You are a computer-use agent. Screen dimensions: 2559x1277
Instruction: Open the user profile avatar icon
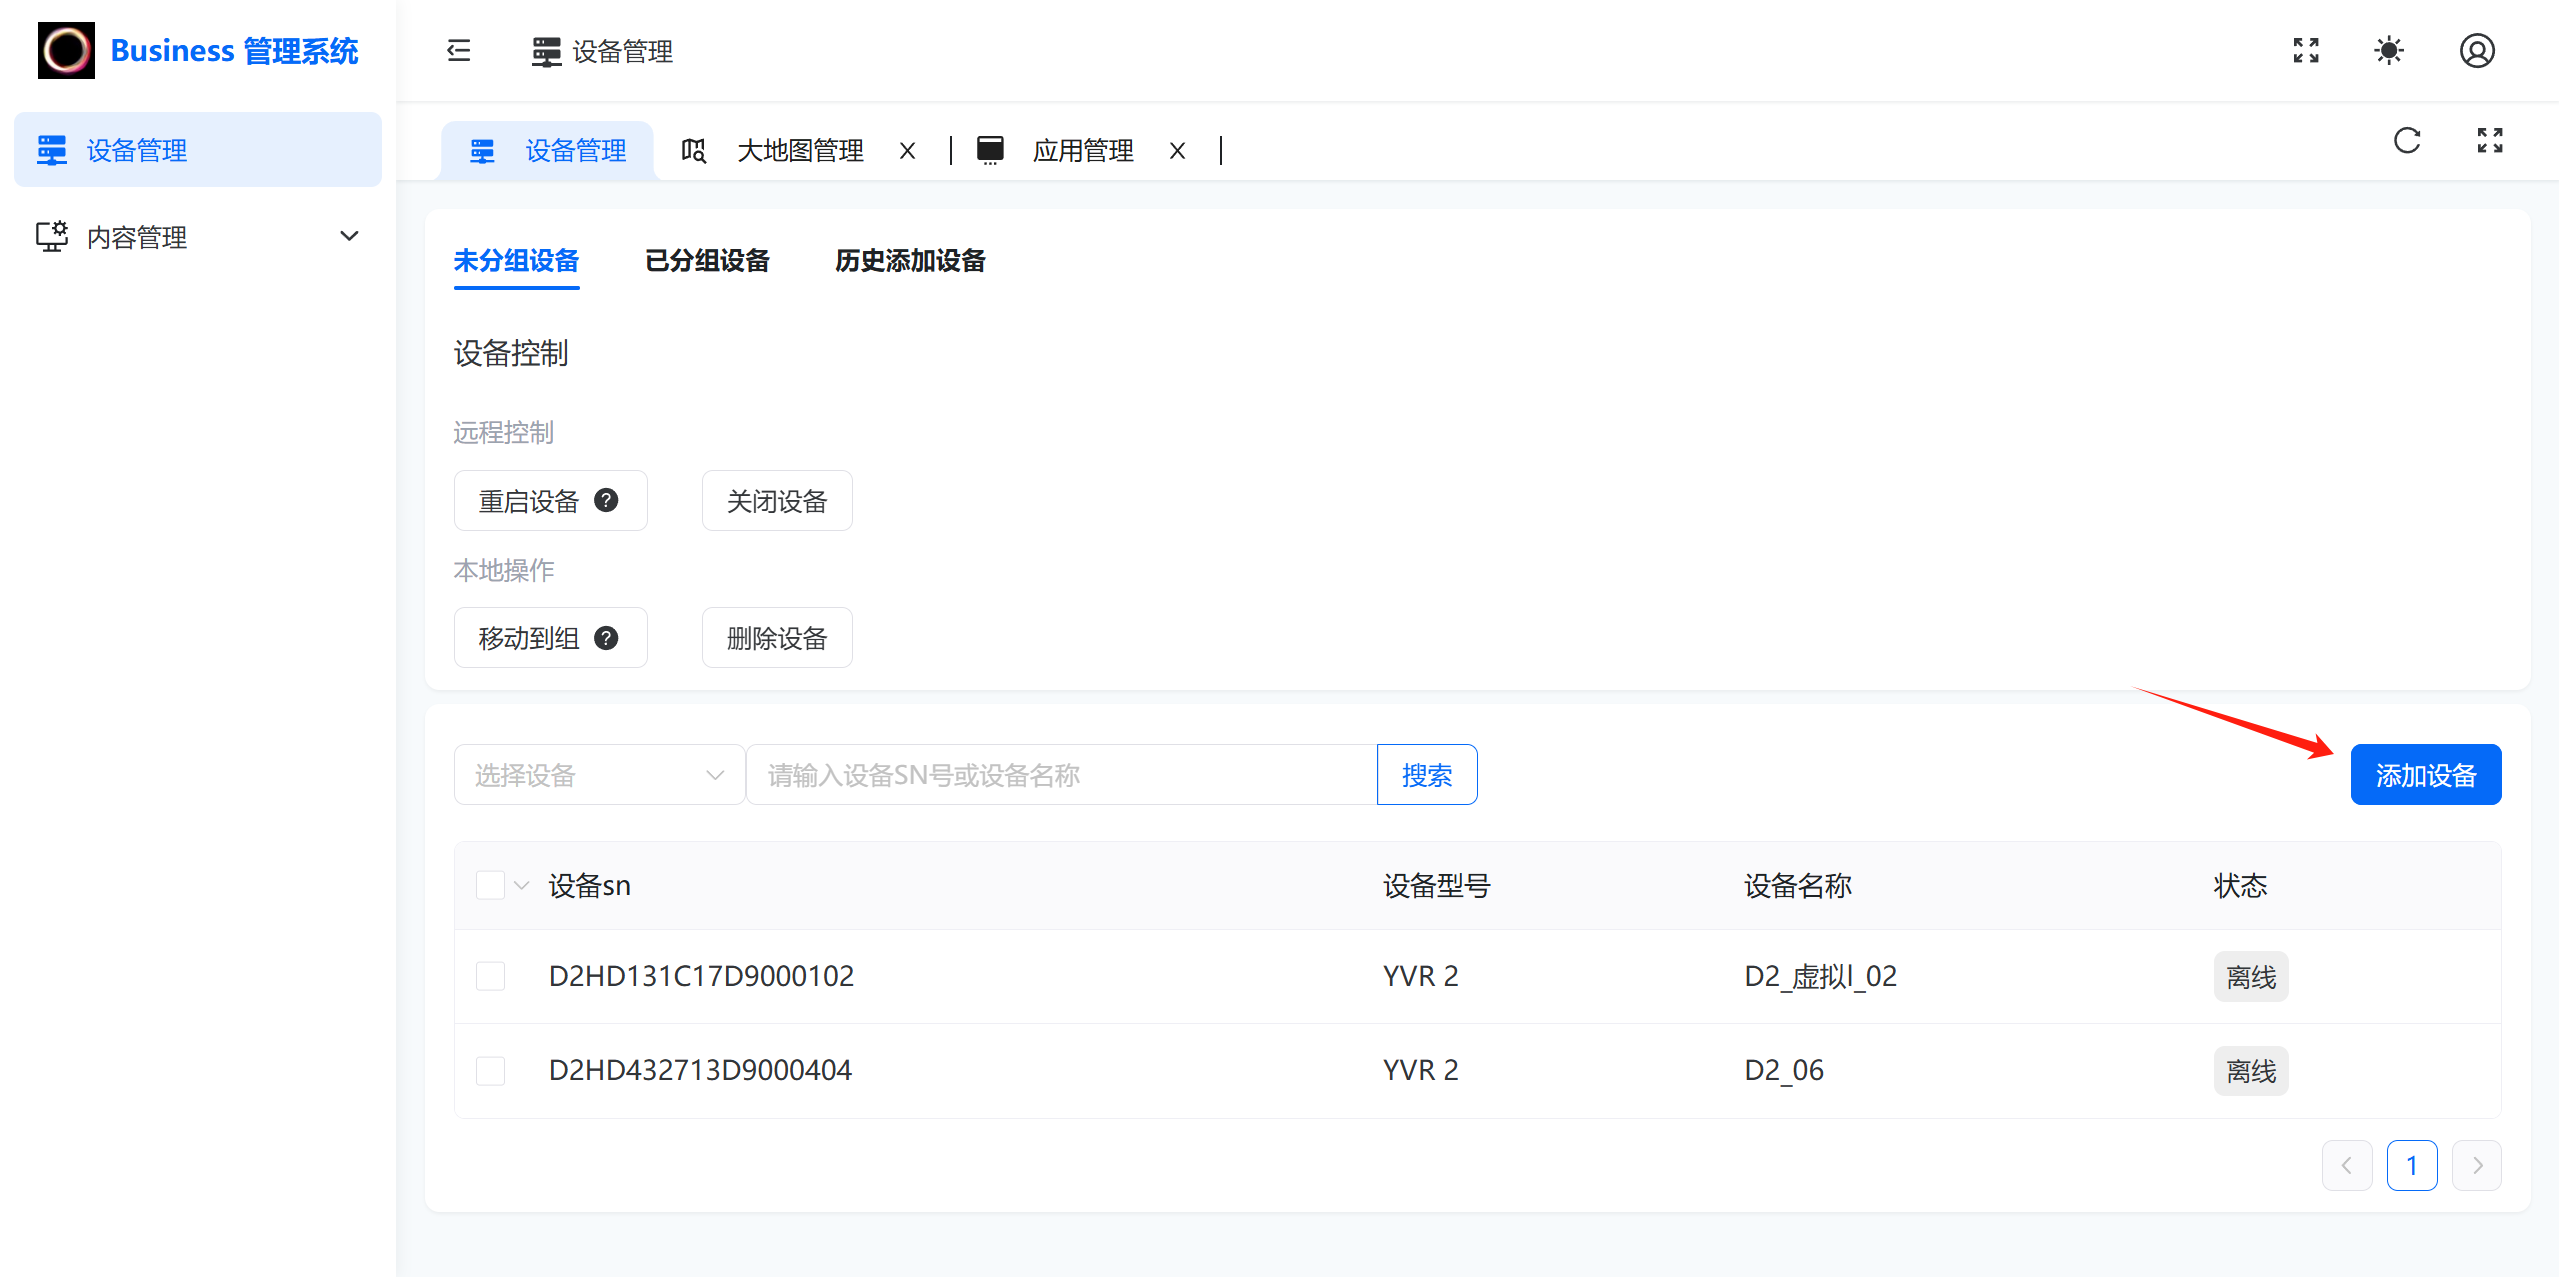pyautogui.click(x=2476, y=50)
